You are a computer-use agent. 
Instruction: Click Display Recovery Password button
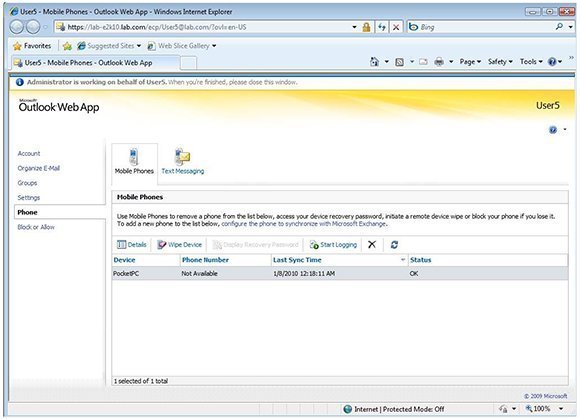point(256,244)
